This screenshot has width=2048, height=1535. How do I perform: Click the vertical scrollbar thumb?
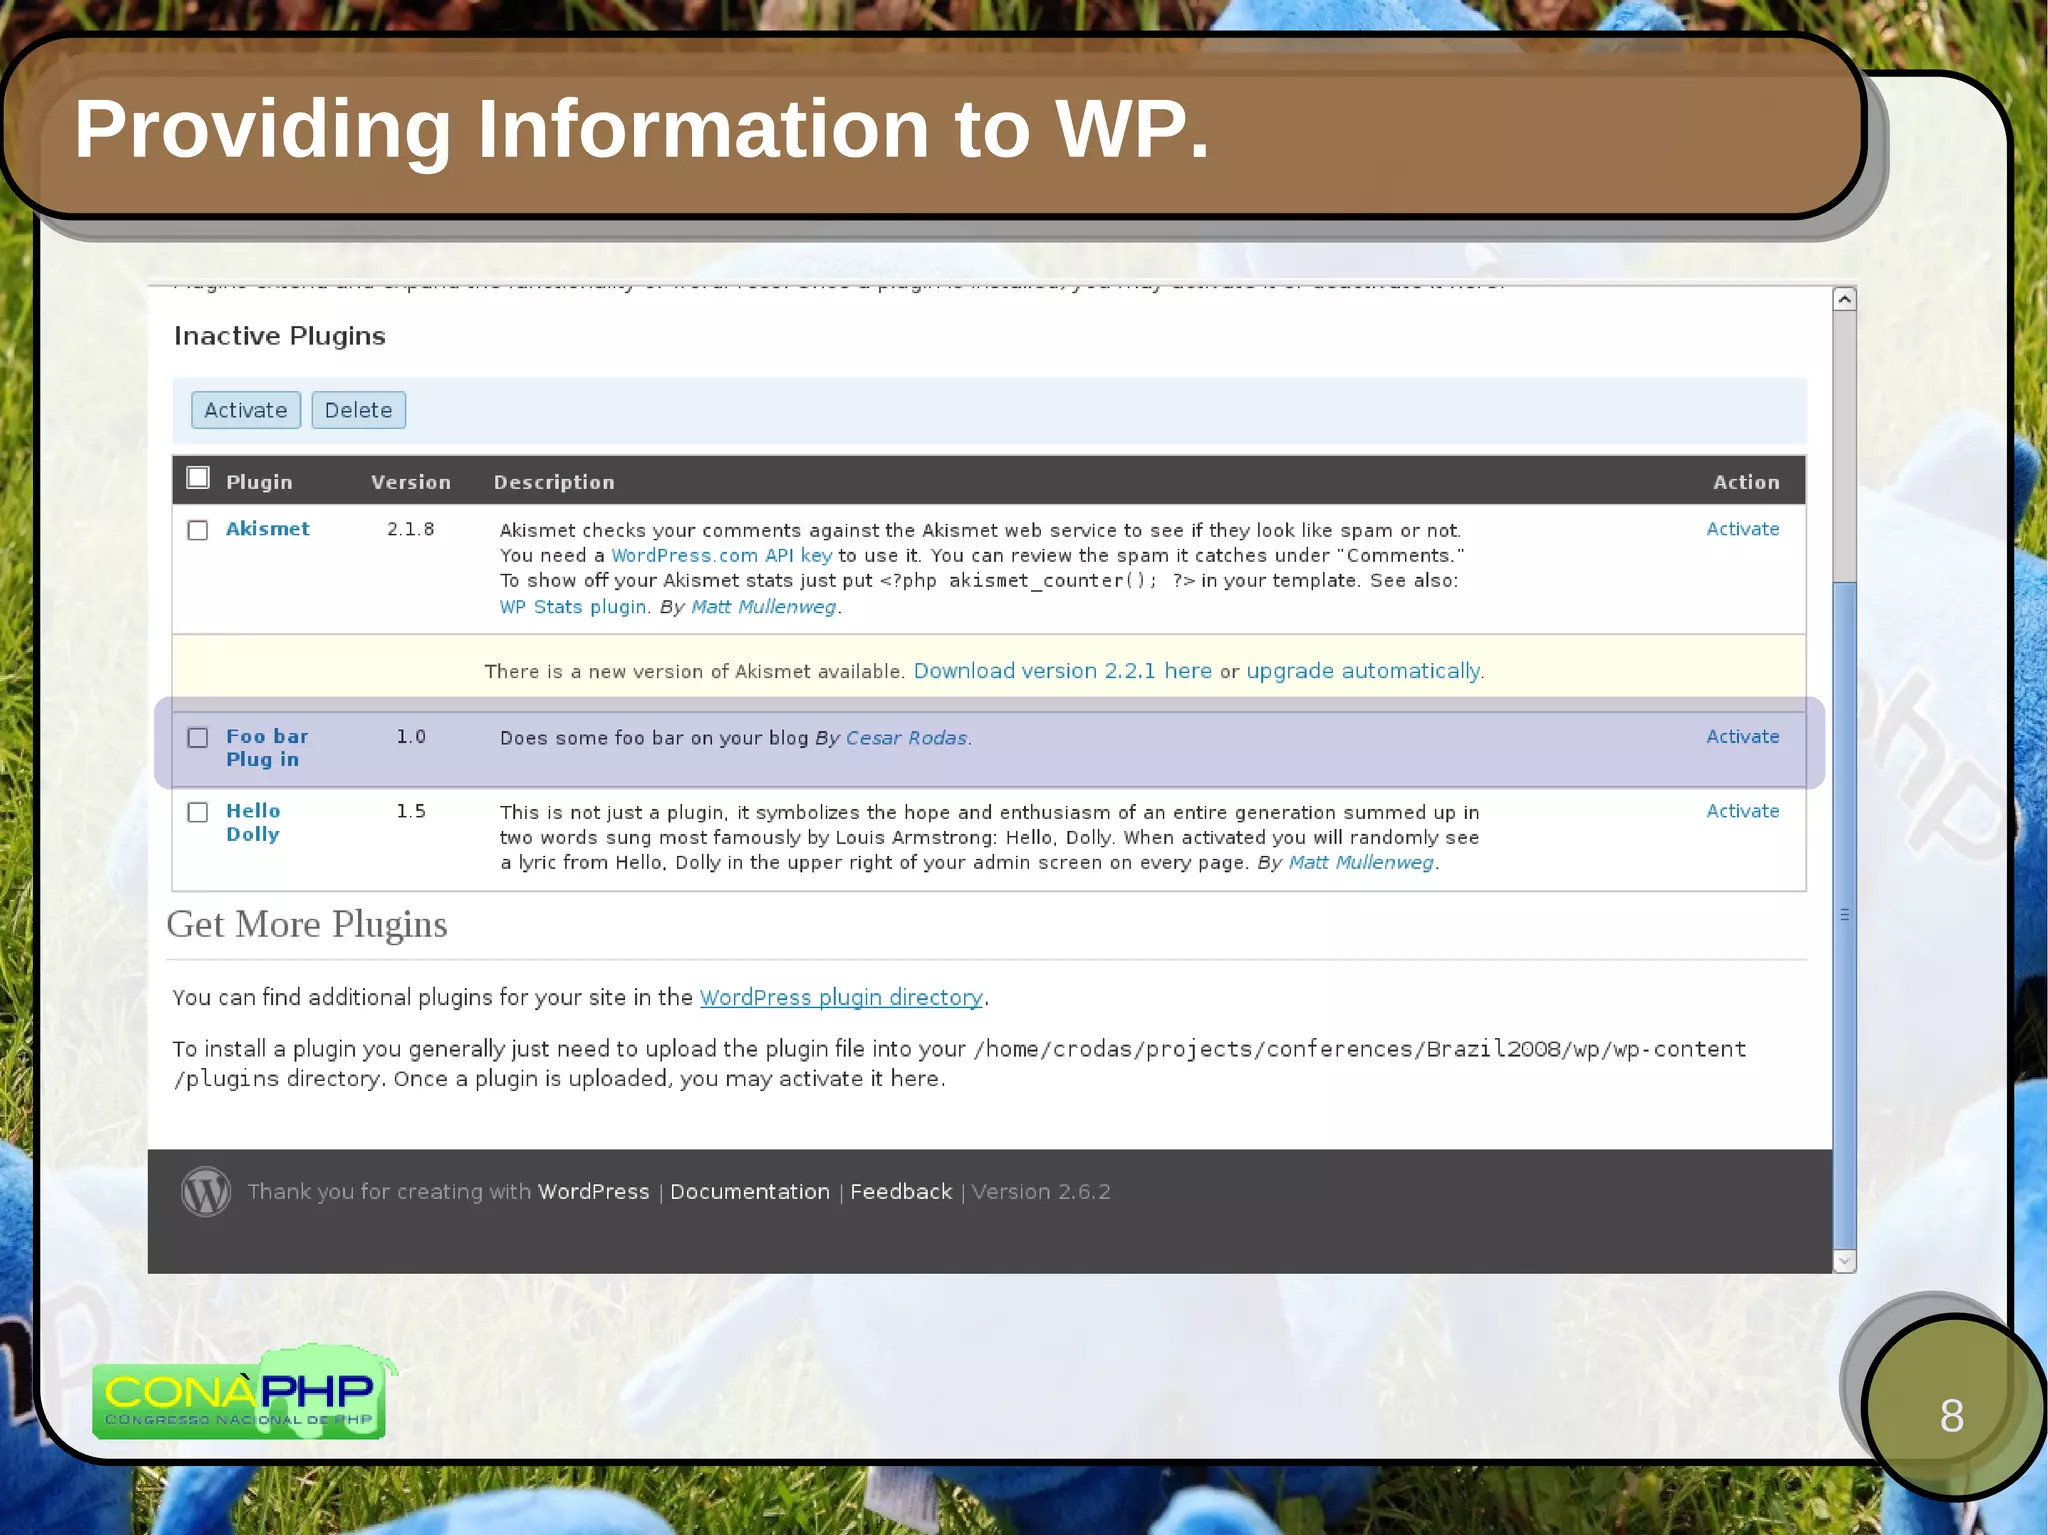1845,915
